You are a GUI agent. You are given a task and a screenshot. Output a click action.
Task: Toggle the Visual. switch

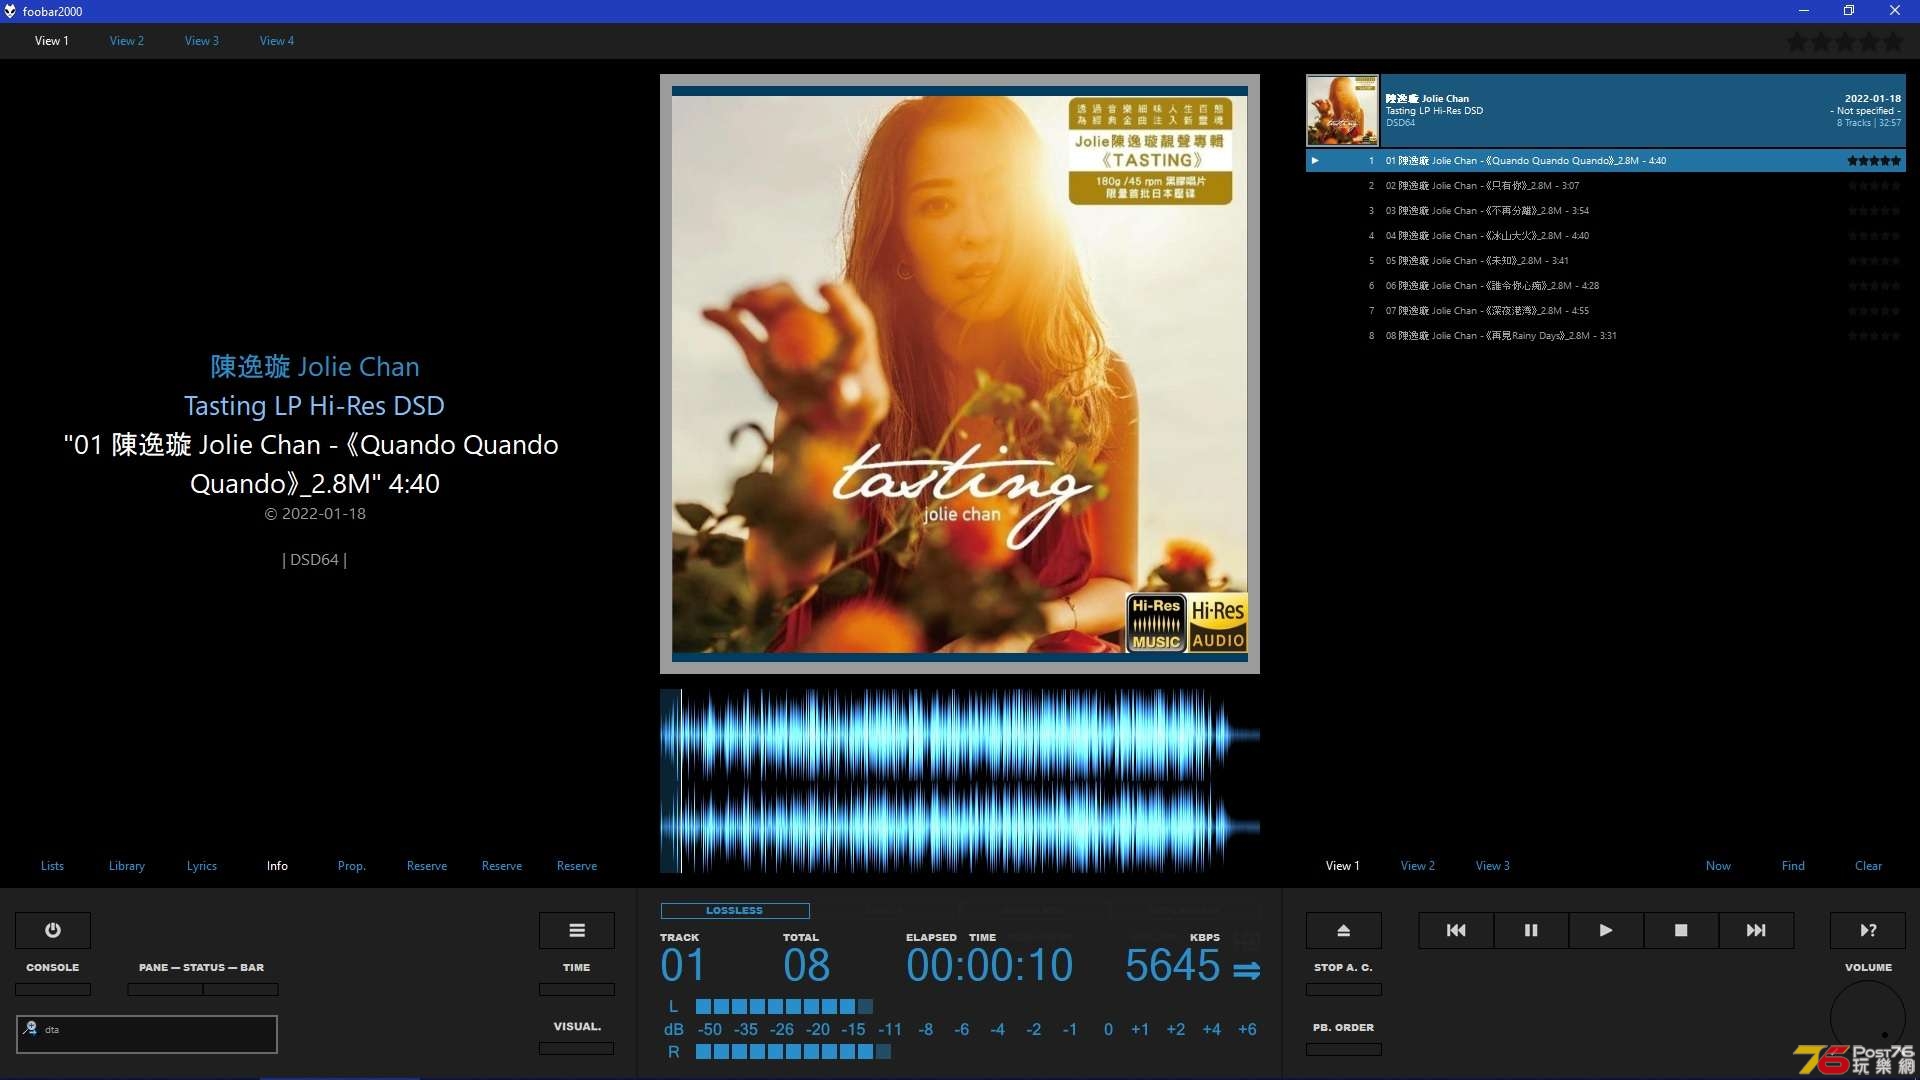pyautogui.click(x=577, y=1048)
